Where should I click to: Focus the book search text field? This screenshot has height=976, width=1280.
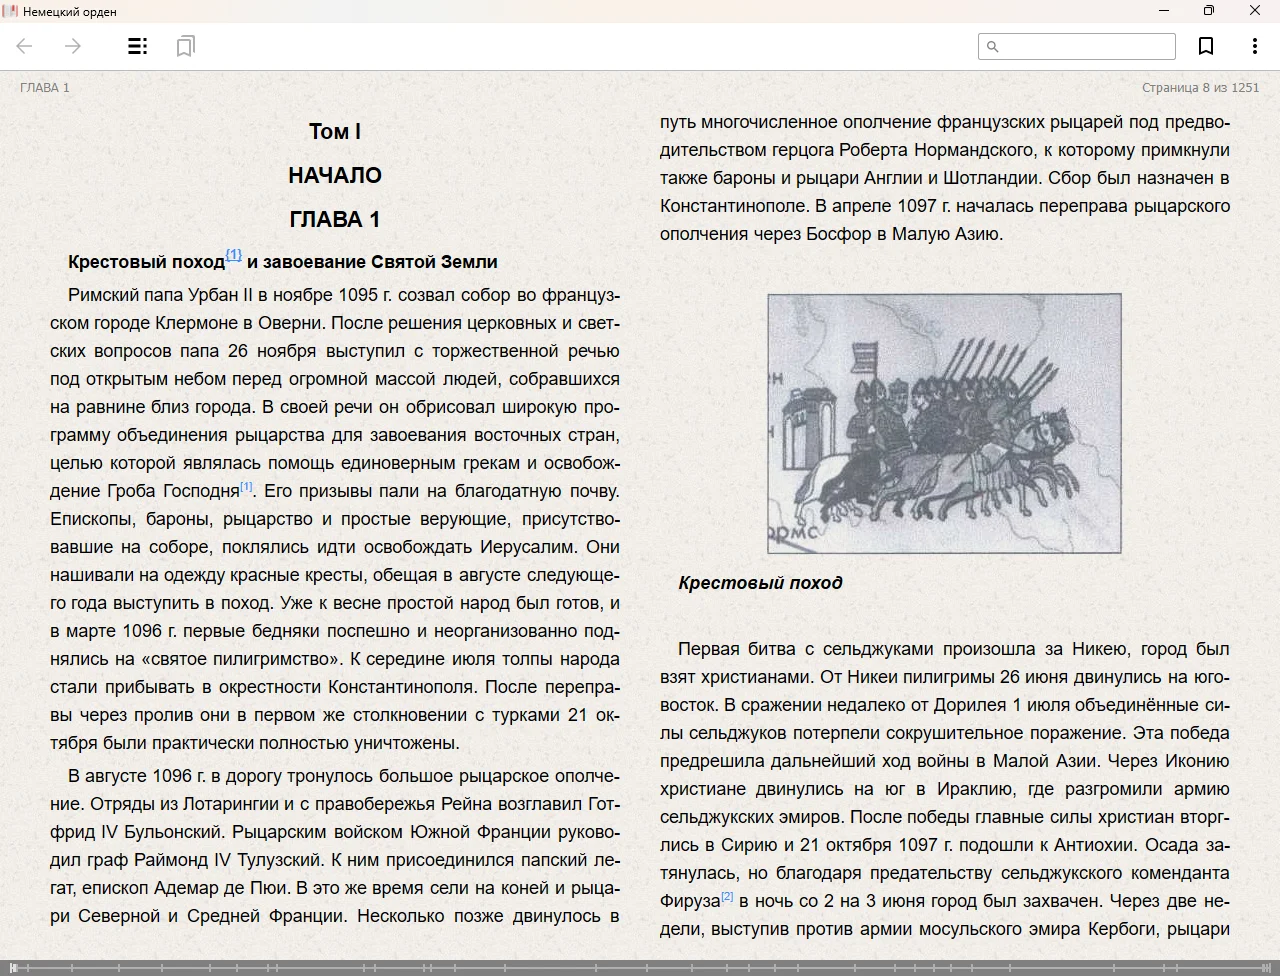coord(1086,46)
